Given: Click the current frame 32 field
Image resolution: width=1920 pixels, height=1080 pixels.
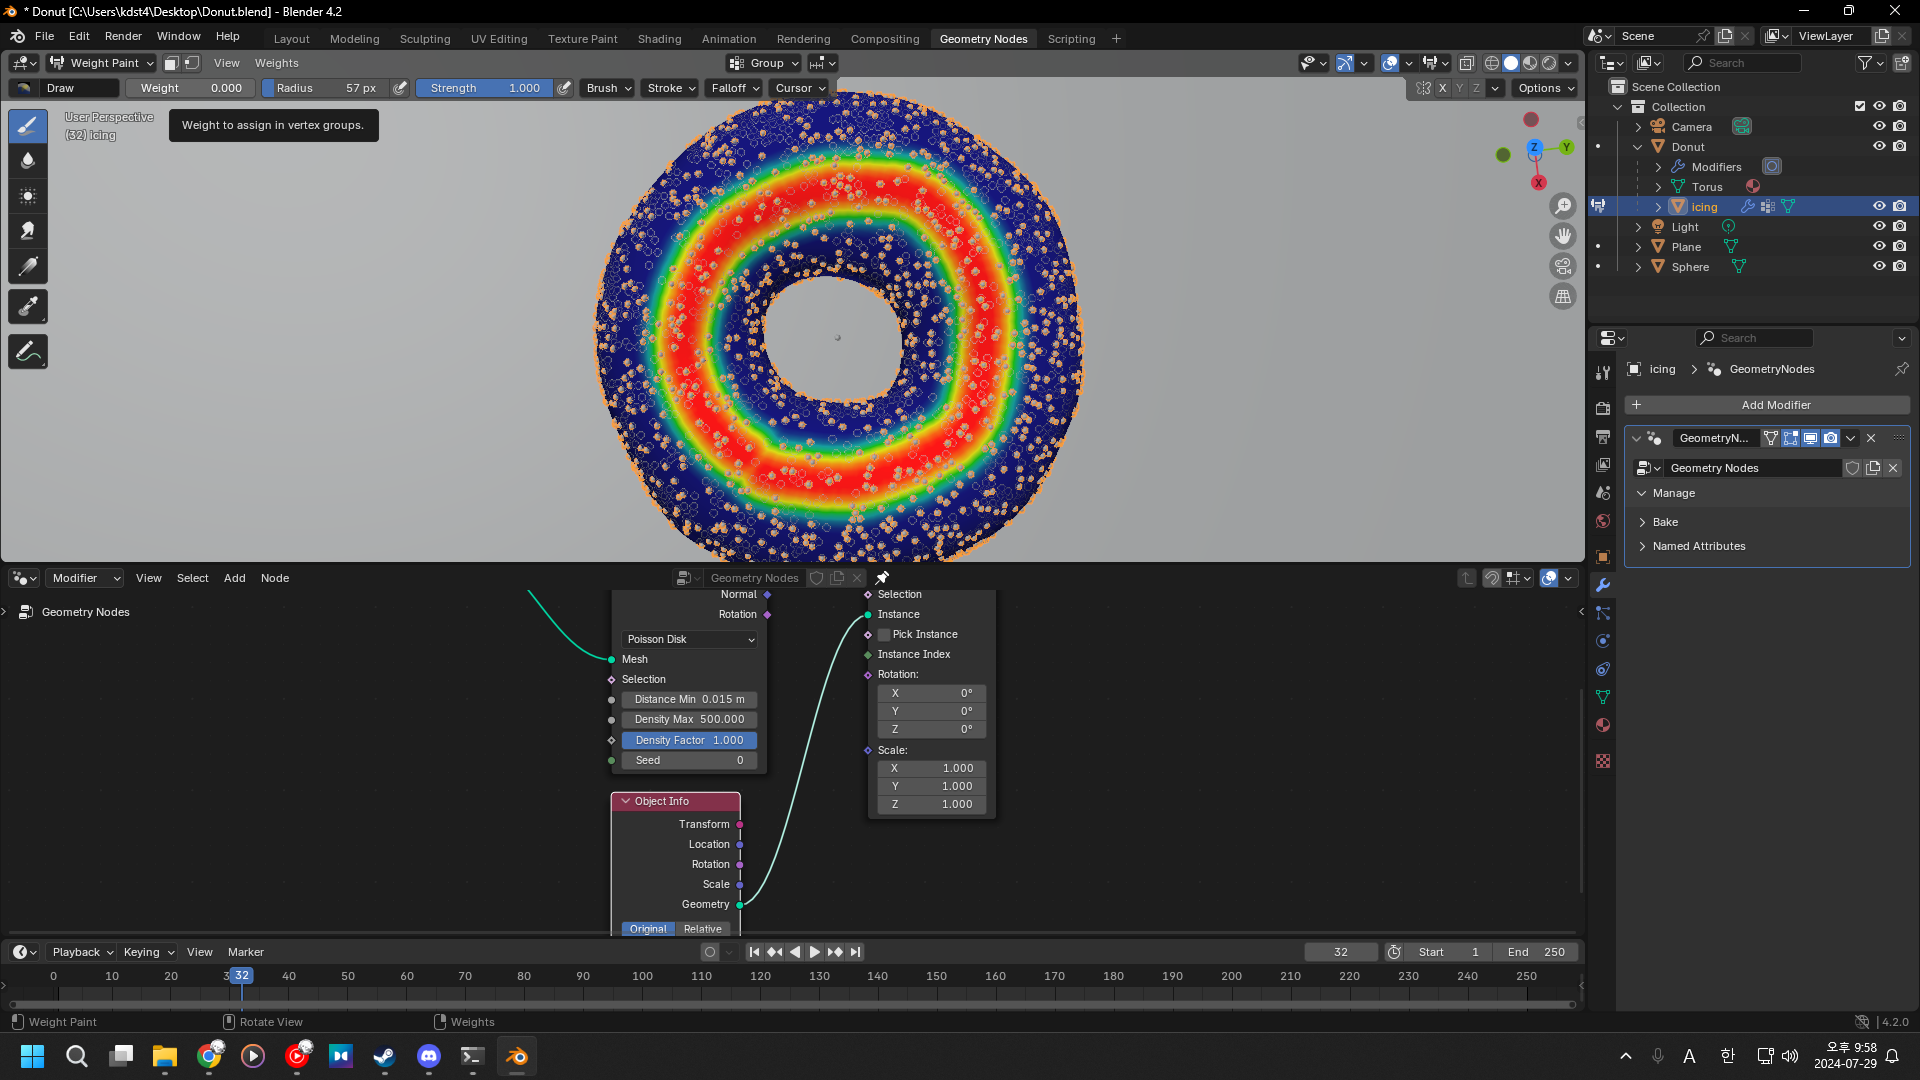Looking at the screenshot, I should [x=1341, y=952].
